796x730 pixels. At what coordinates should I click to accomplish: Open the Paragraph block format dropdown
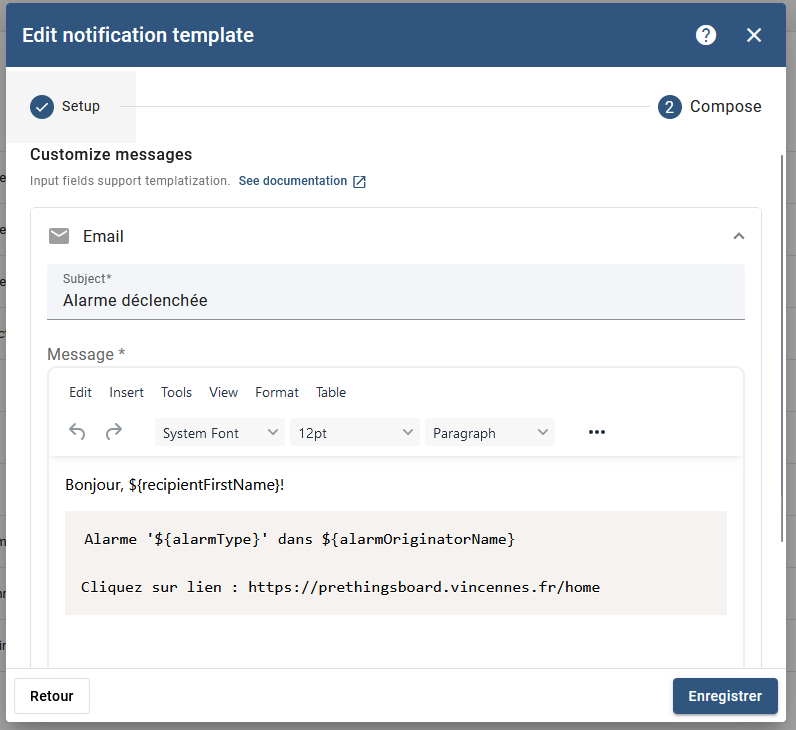pos(490,433)
